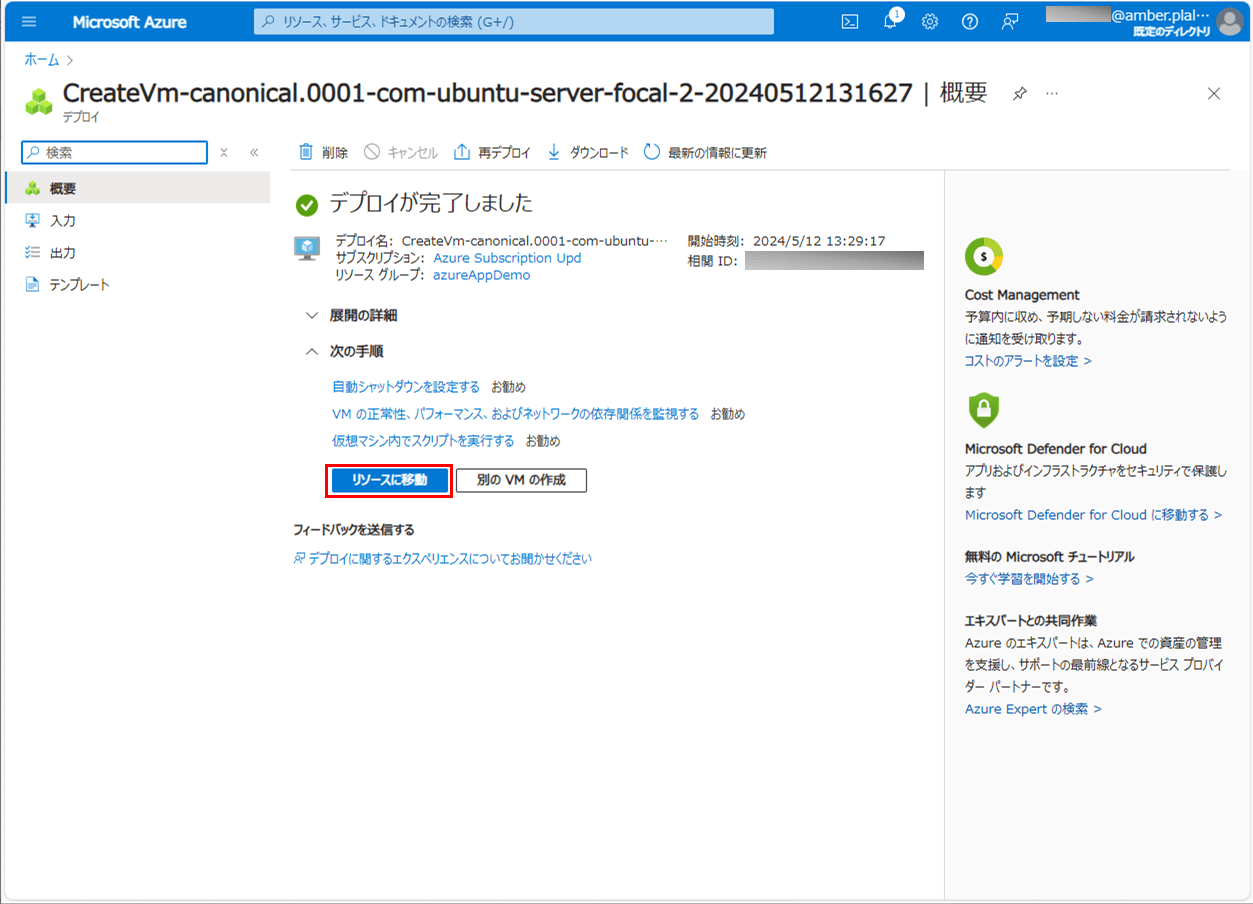Open コストのアラートを設定 link

tap(1028, 361)
